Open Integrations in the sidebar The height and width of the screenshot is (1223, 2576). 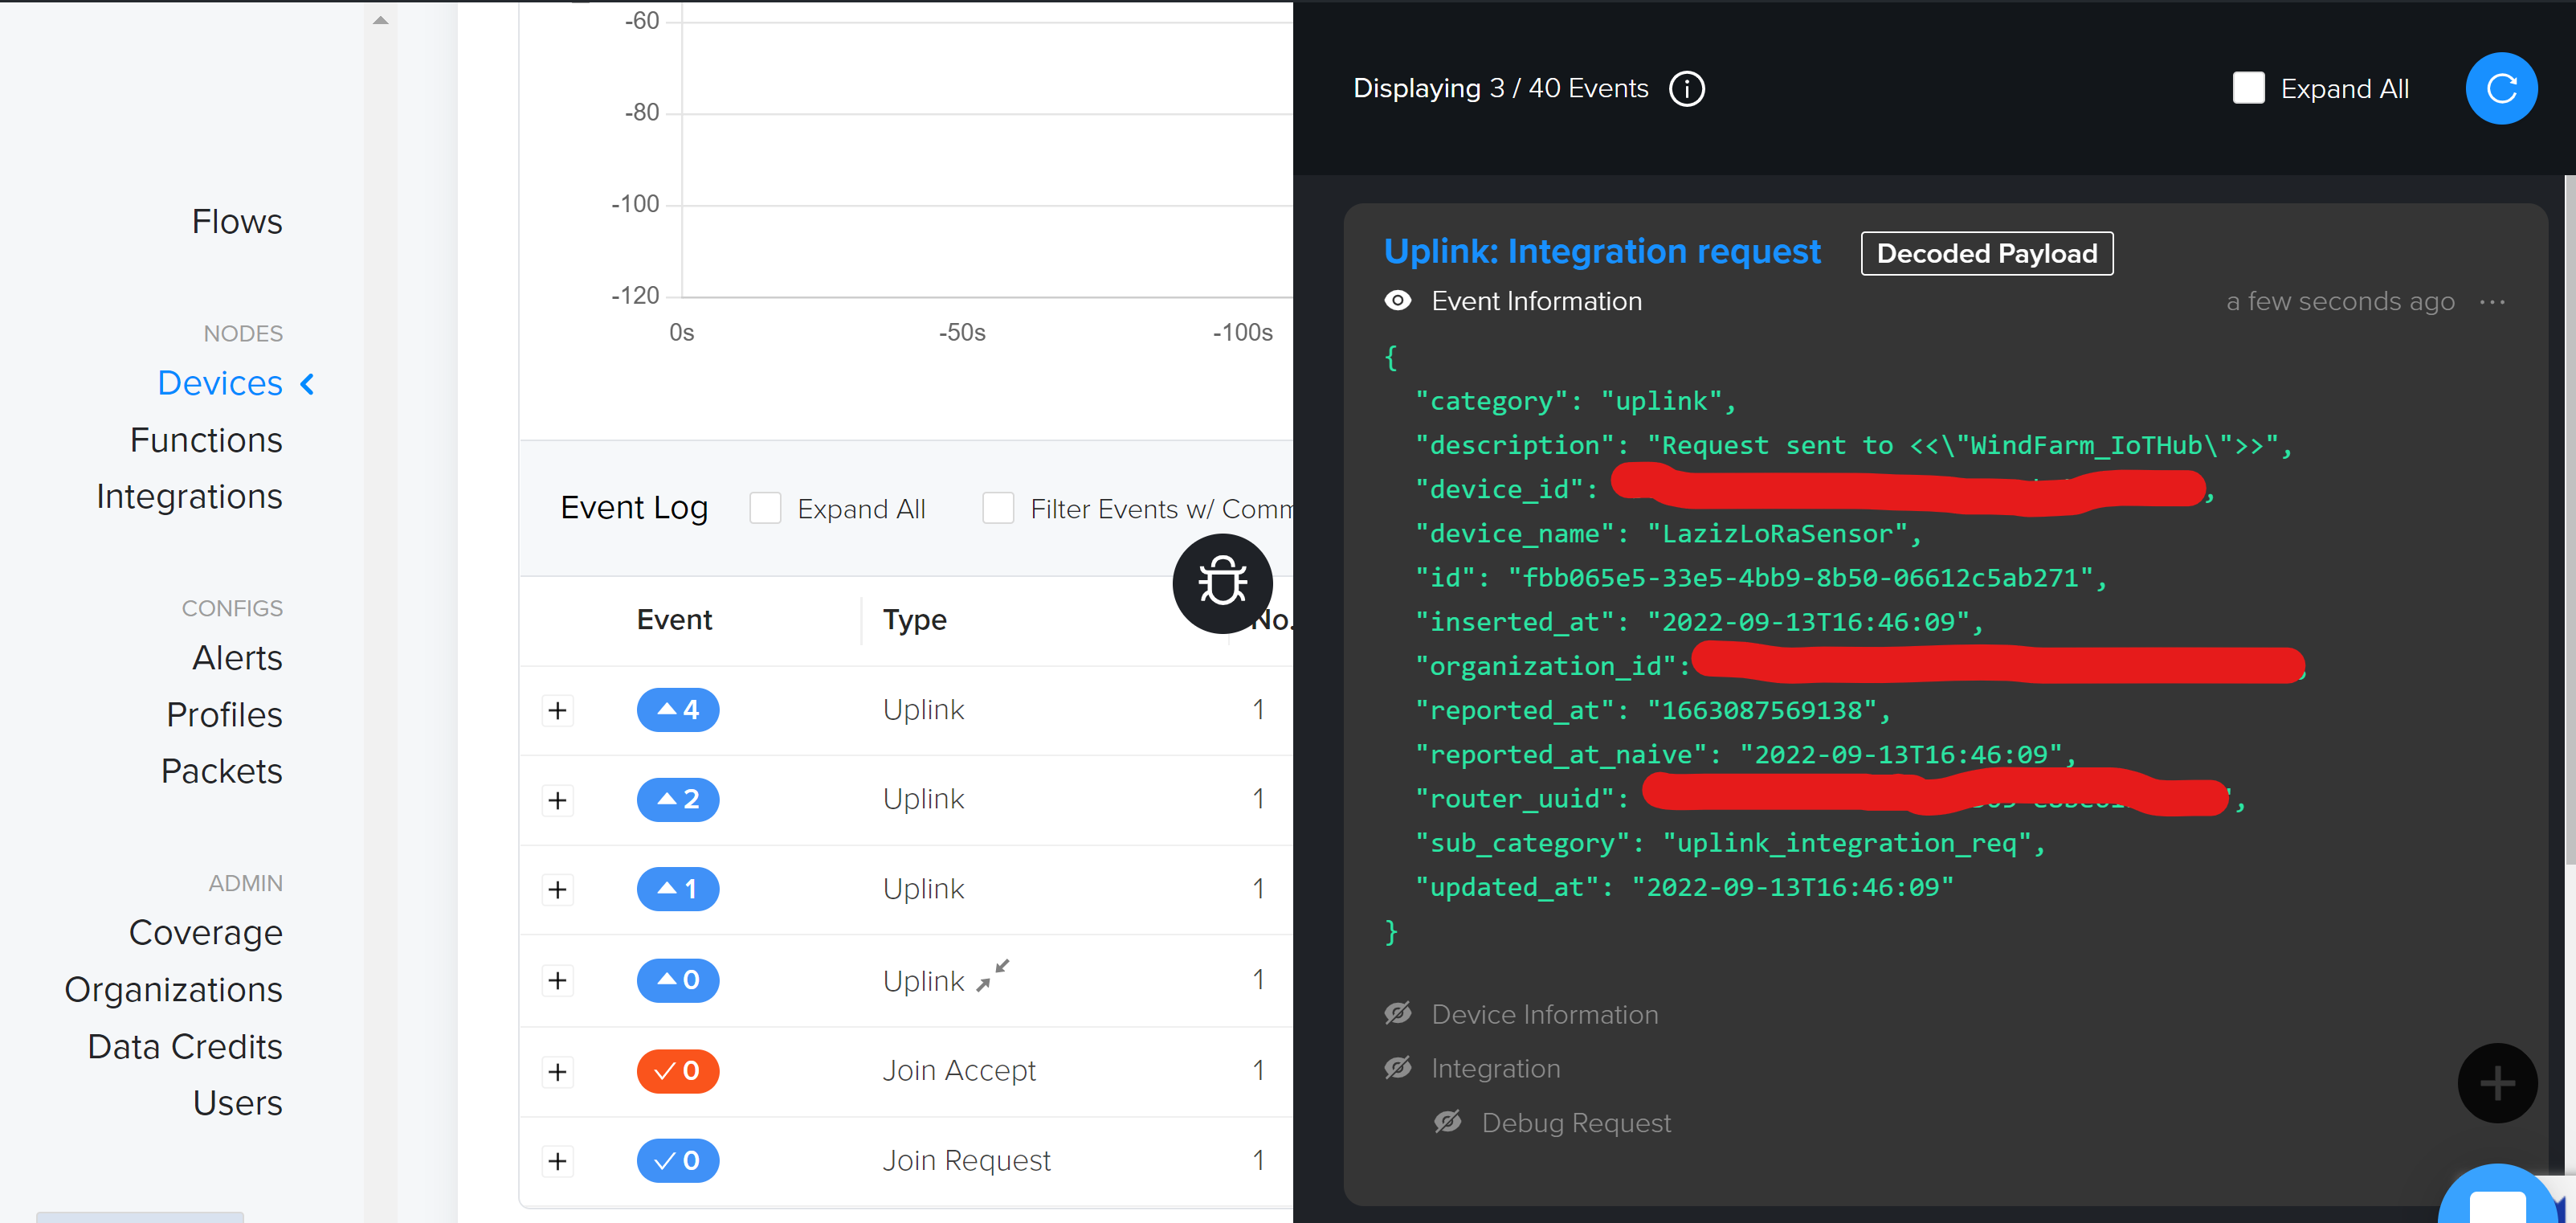189,496
